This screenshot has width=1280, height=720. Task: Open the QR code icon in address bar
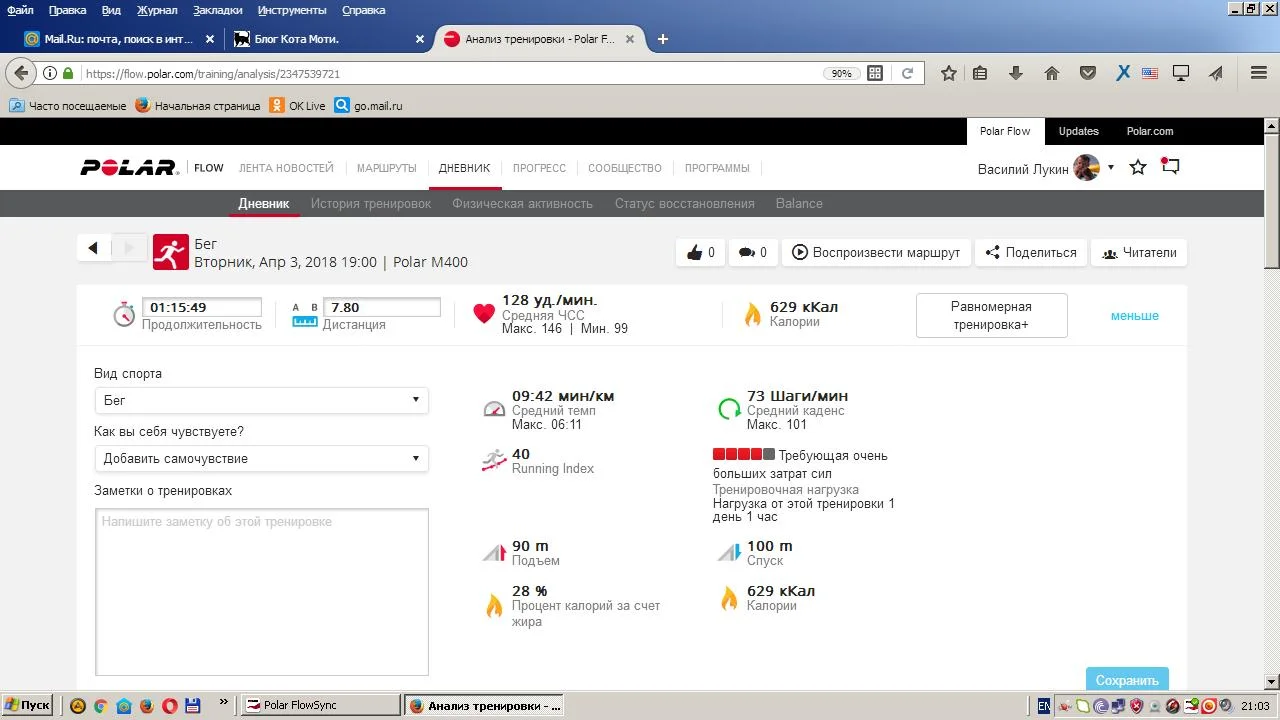(x=875, y=73)
